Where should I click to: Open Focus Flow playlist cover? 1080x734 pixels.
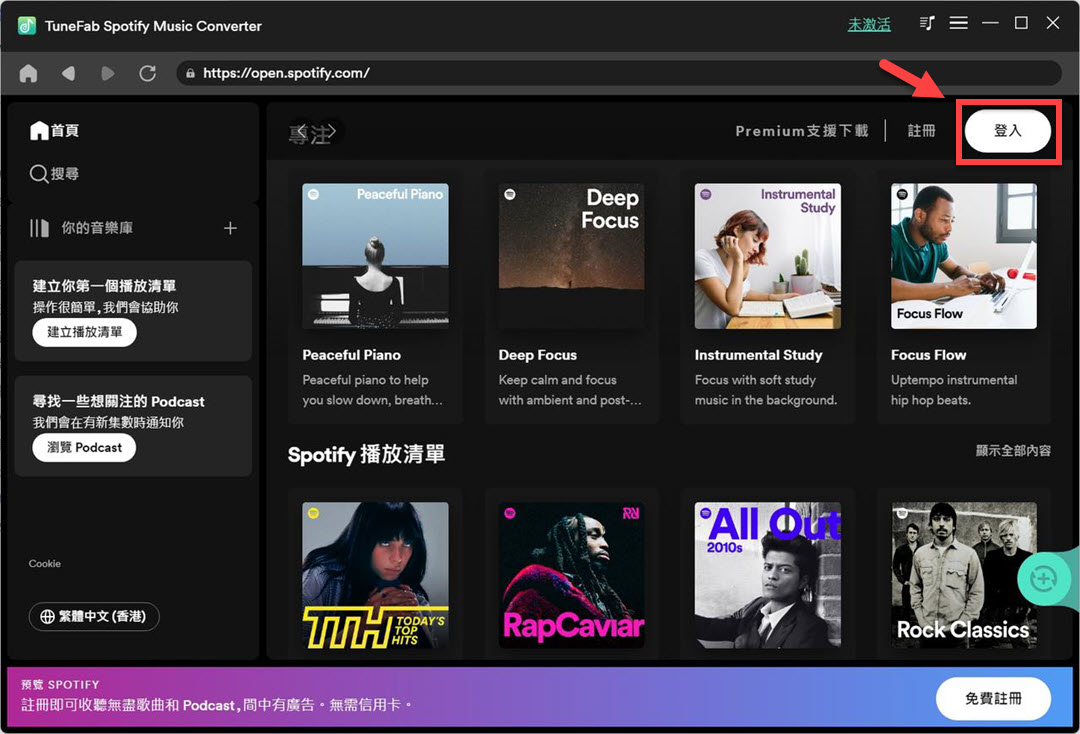point(964,256)
